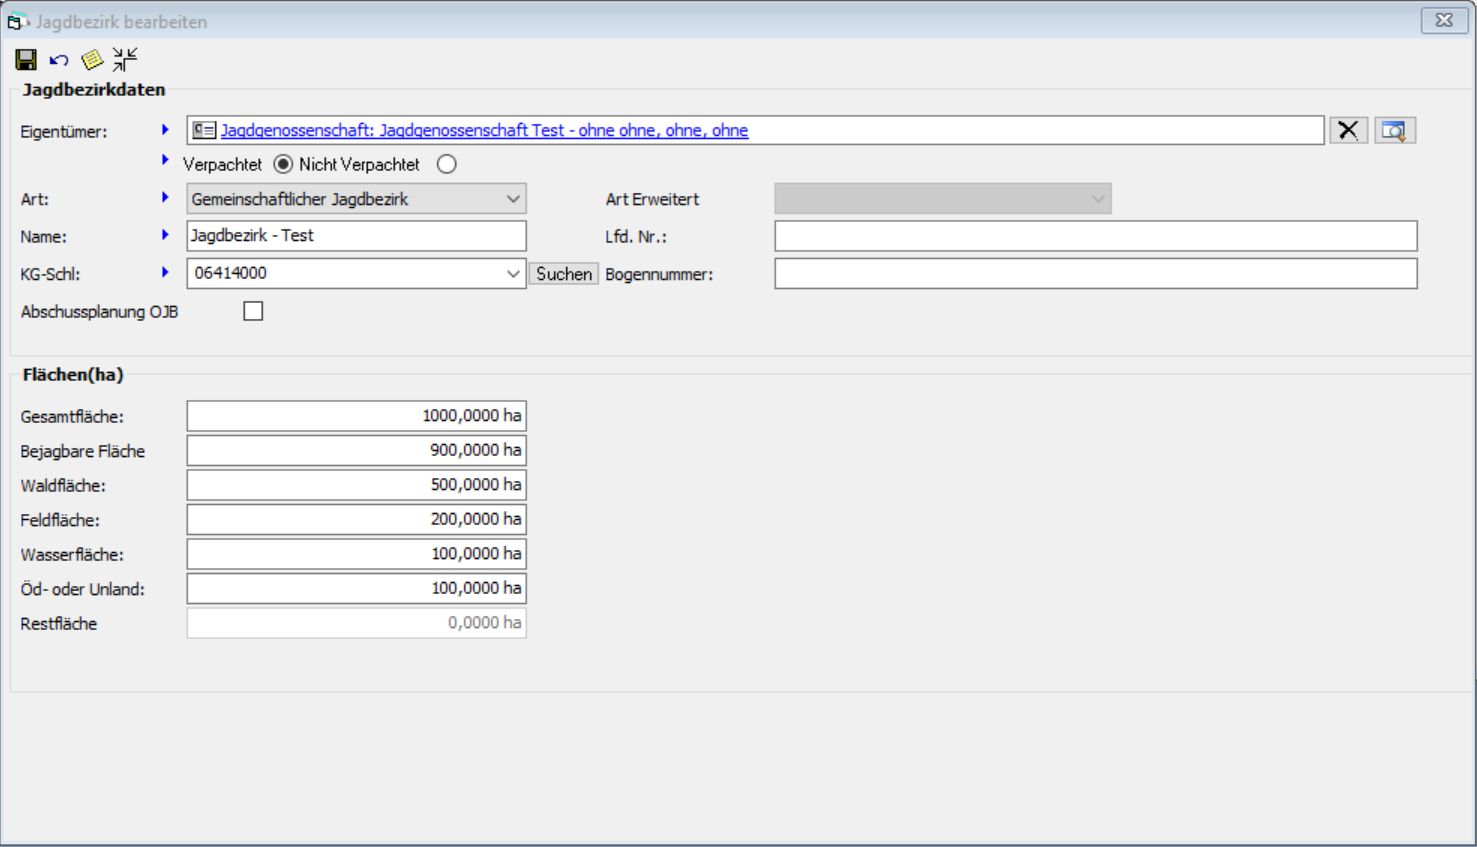Click the contact card icon in Eigentümer field
Viewport: 1477px width, 847px height.
click(204, 130)
